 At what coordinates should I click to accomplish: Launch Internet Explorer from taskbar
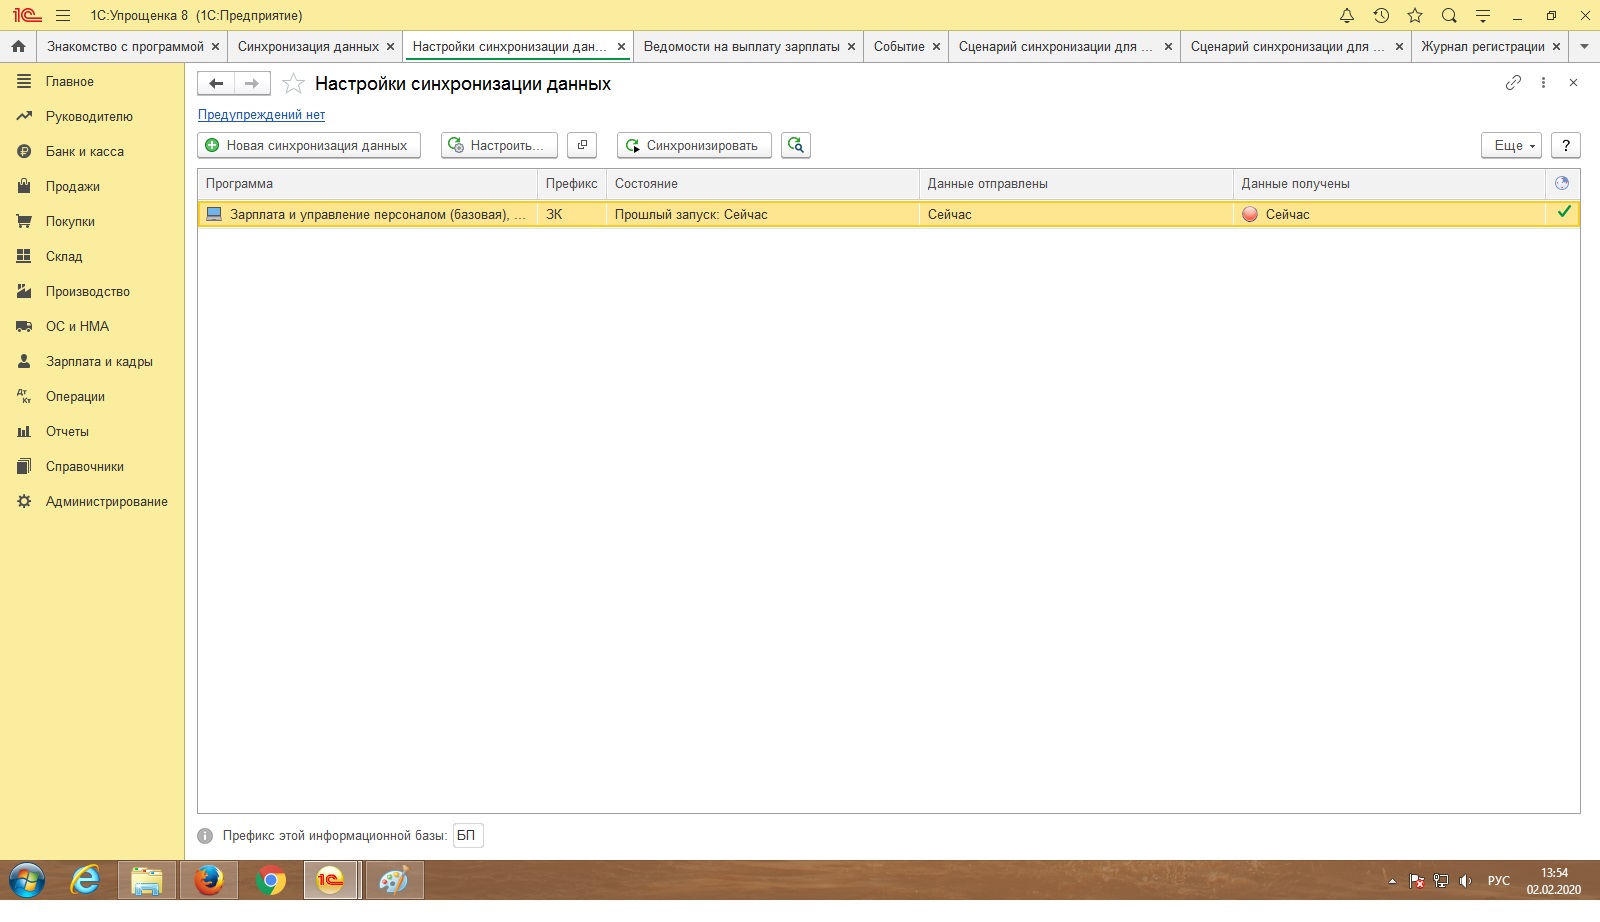point(85,880)
